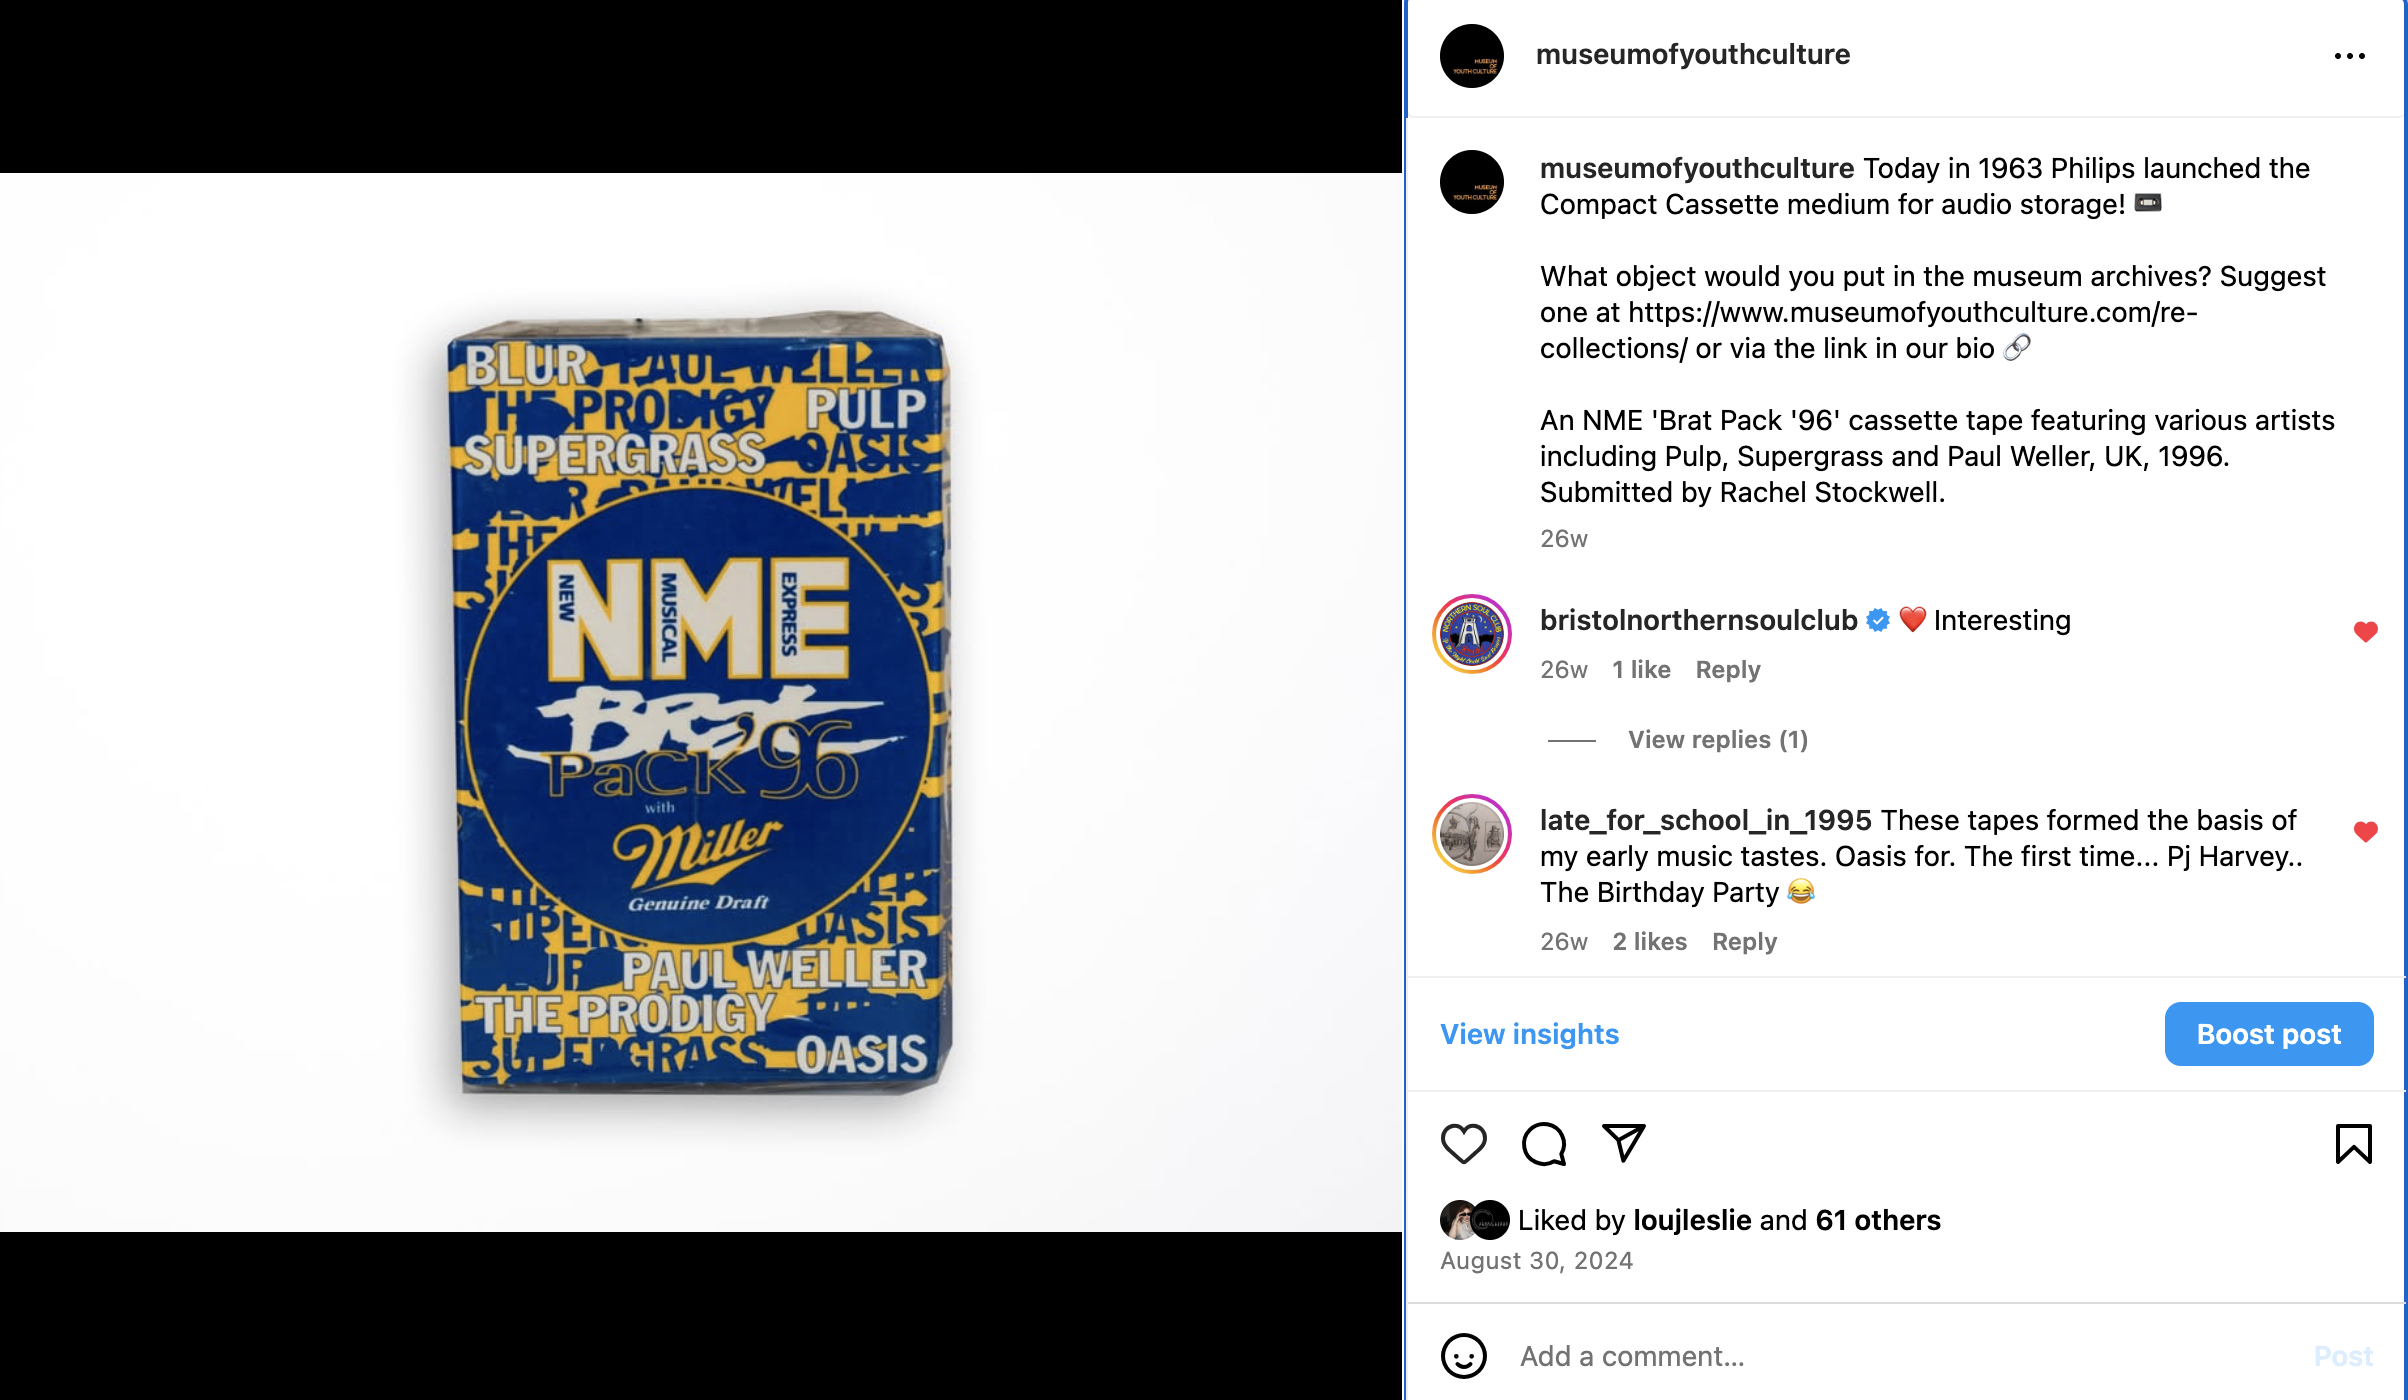Open loujleslie profile from likes
This screenshot has height=1400, width=2408.
pyautogui.click(x=1691, y=1220)
